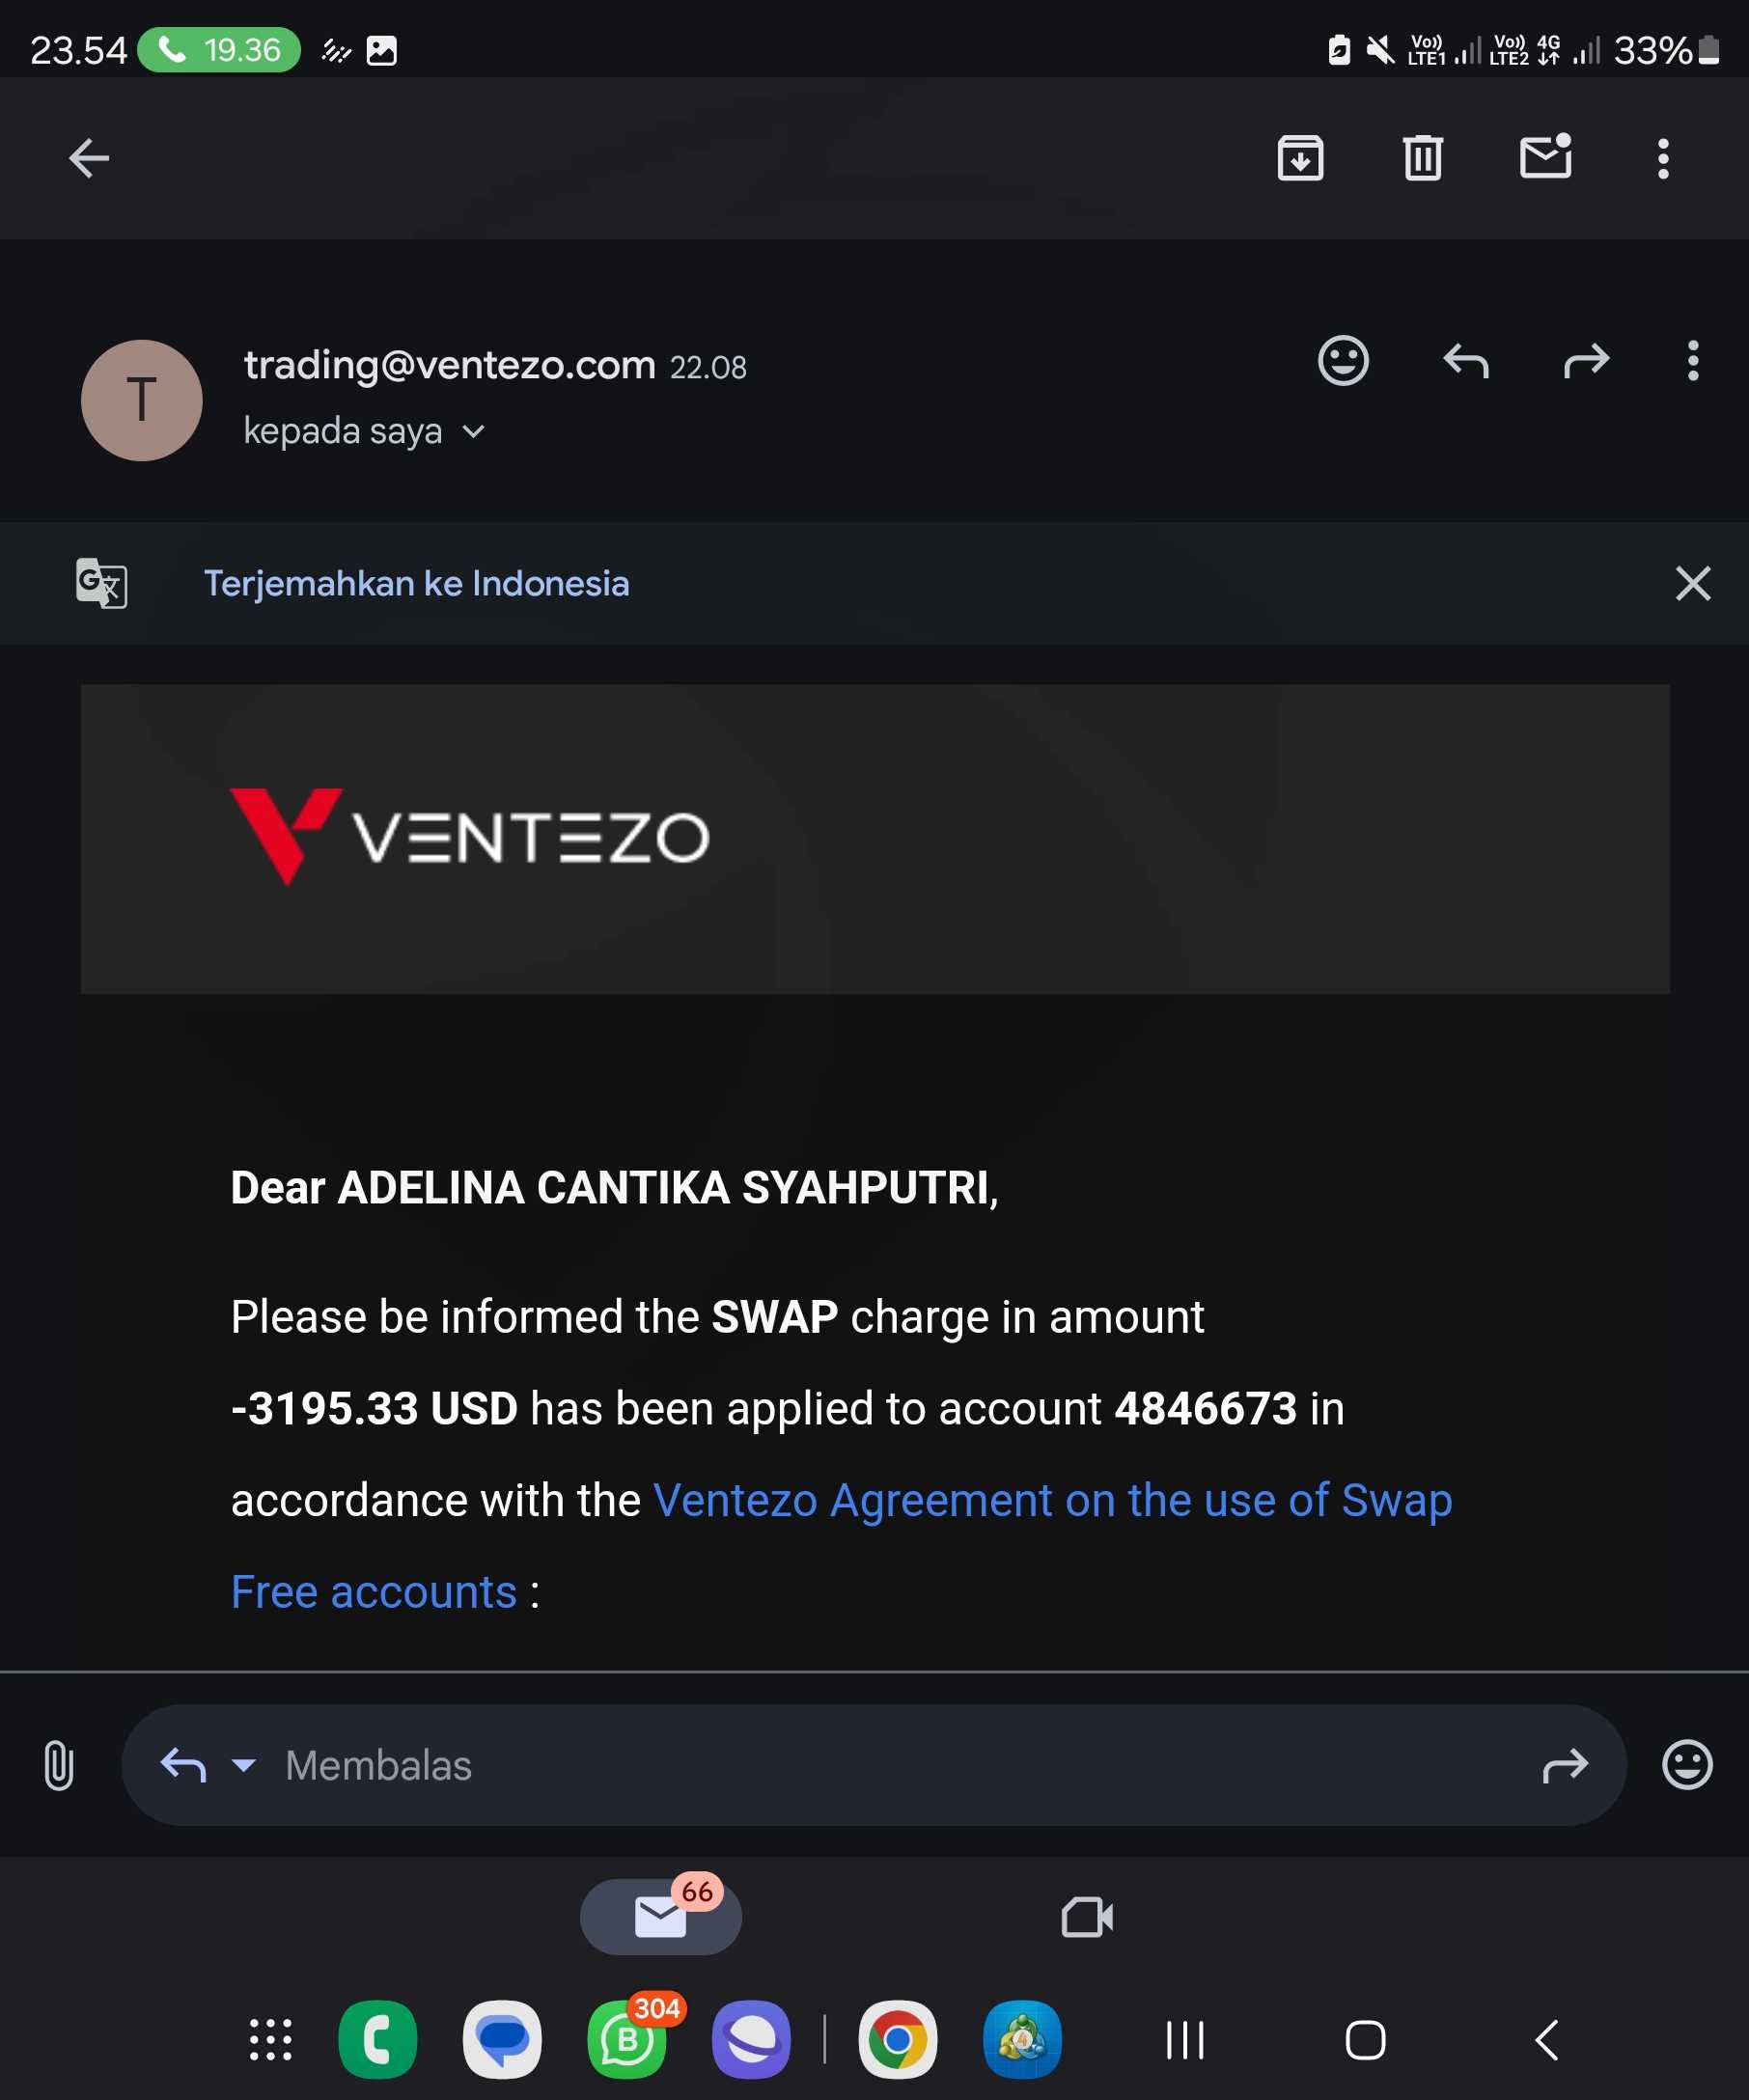Open reply type dropdown arrow

pos(243,1765)
